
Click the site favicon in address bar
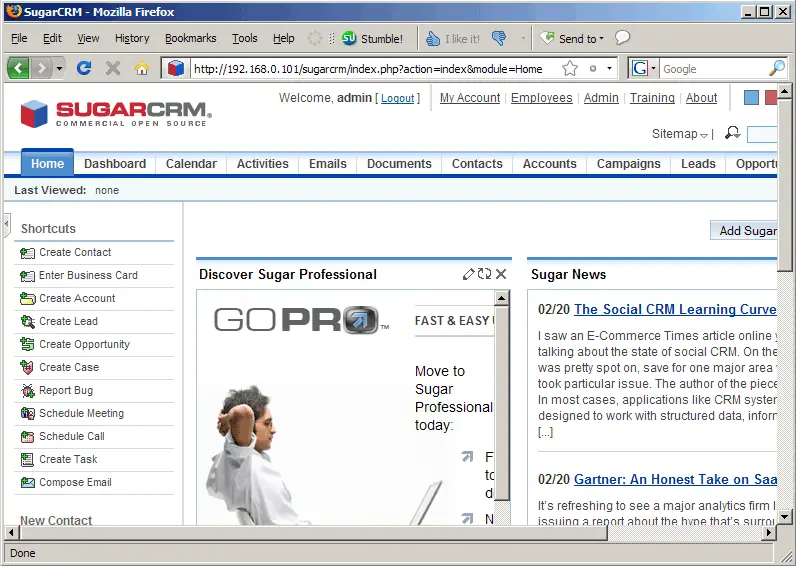point(176,68)
